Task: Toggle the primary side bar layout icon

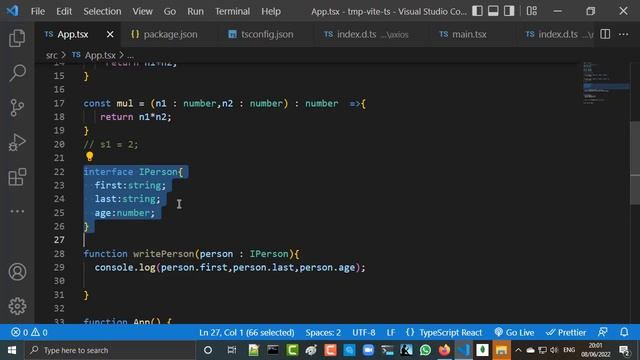Action: click(x=477, y=11)
